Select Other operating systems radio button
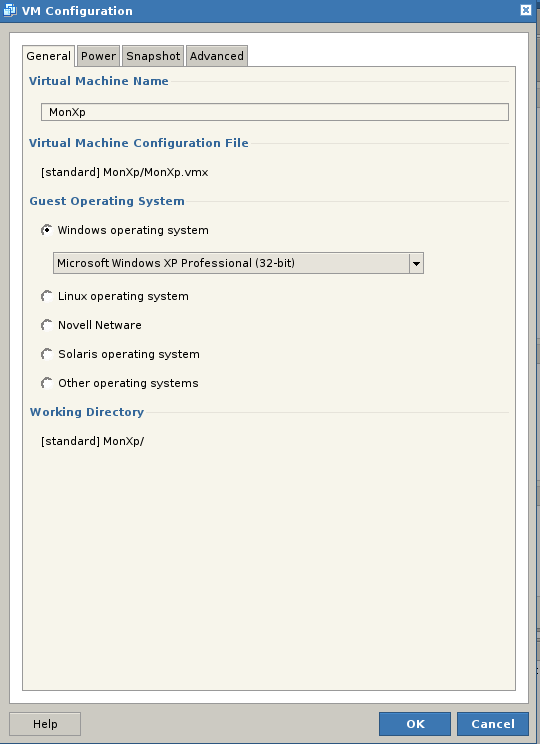The width and height of the screenshot is (540, 744). (47, 383)
